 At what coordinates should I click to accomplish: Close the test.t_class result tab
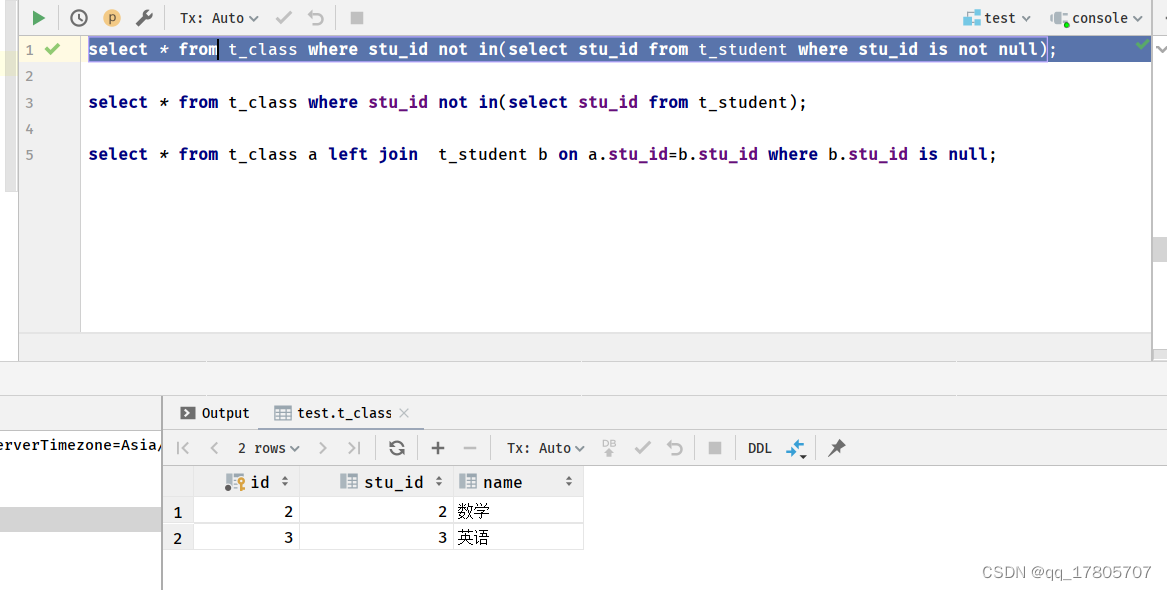coord(404,412)
